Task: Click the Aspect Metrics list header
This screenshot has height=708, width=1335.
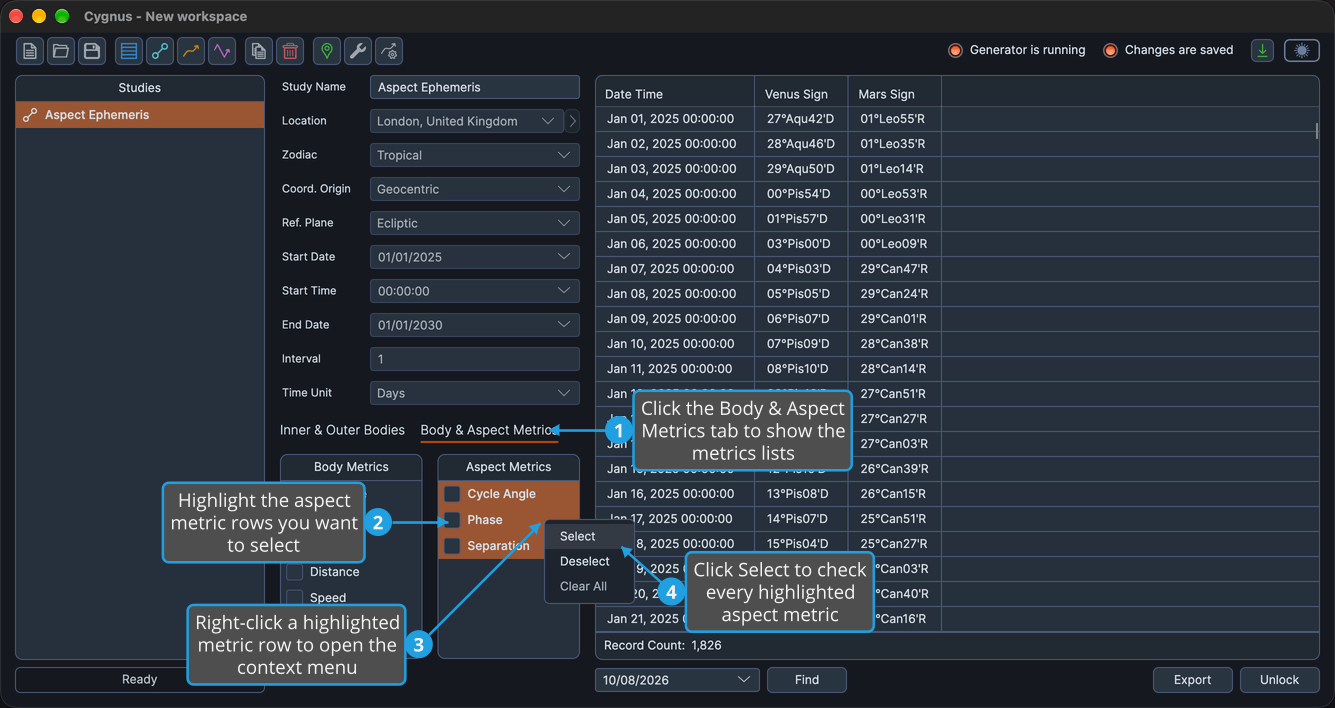Action: (x=508, y=467)
